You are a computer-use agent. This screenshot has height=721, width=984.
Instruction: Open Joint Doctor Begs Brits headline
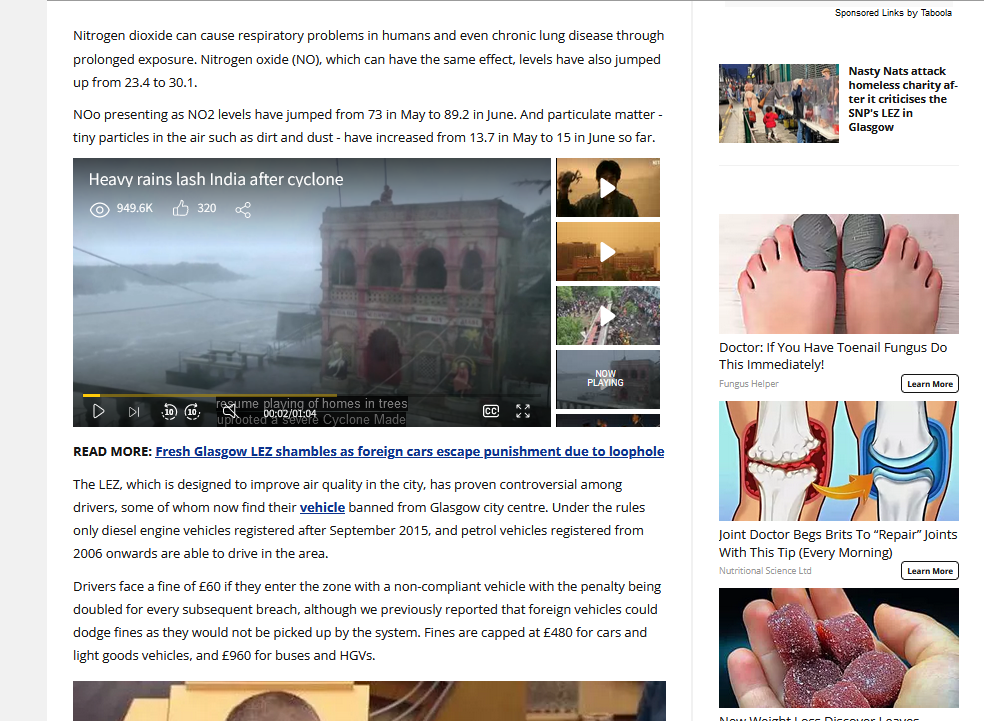point(838,543)
